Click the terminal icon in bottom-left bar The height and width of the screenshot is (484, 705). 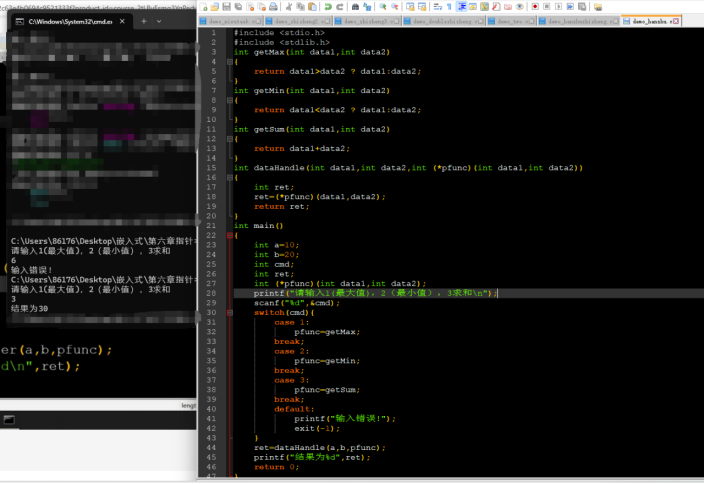pos(9,420)
